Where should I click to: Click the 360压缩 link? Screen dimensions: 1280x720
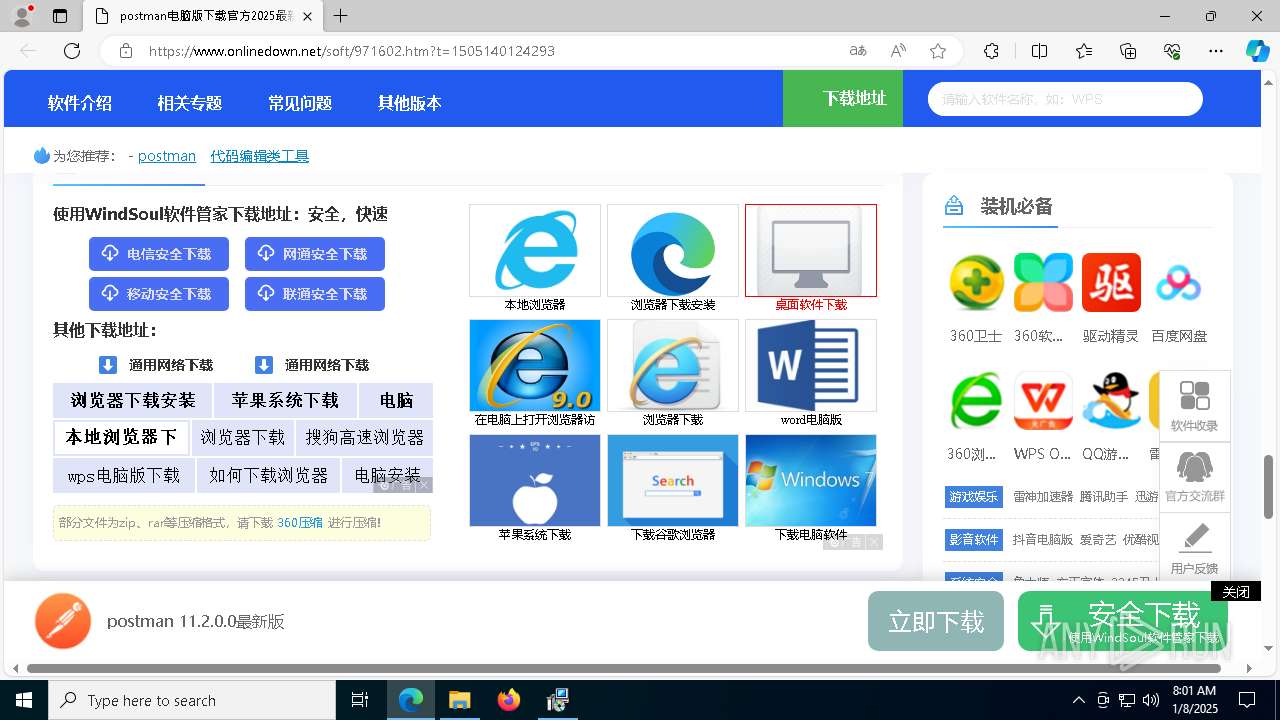coord(300,522)
